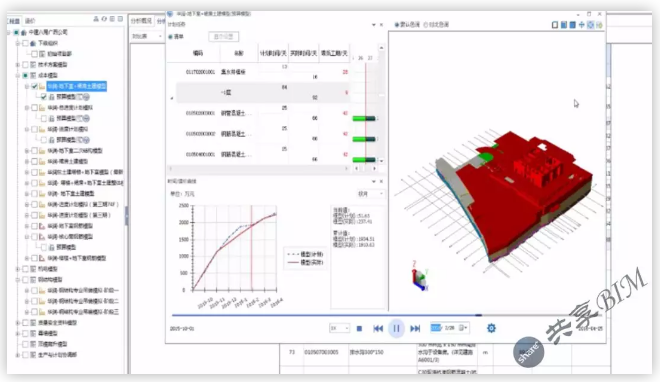Toggle the 中建八局广西公司 root checkbox
This screenshot has height=382, width=660.
point(16,32)
